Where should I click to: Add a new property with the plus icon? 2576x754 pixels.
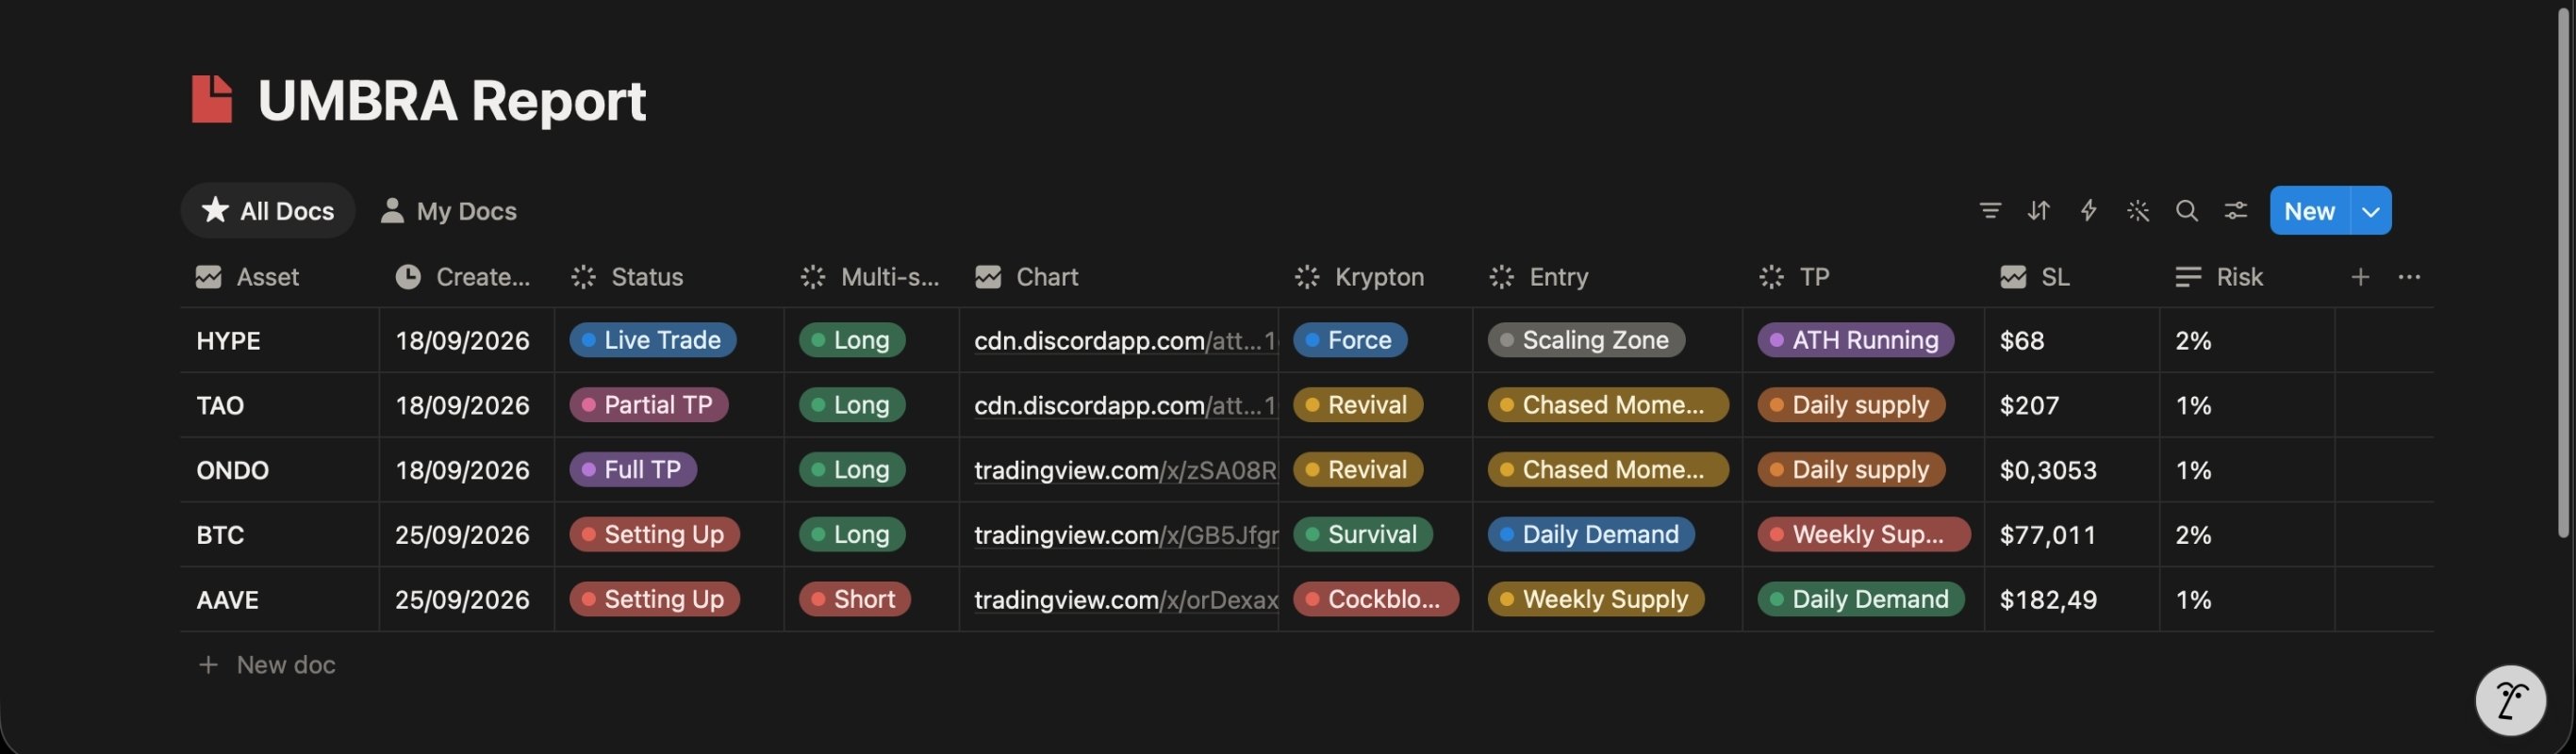click(x=2360, y=277)
